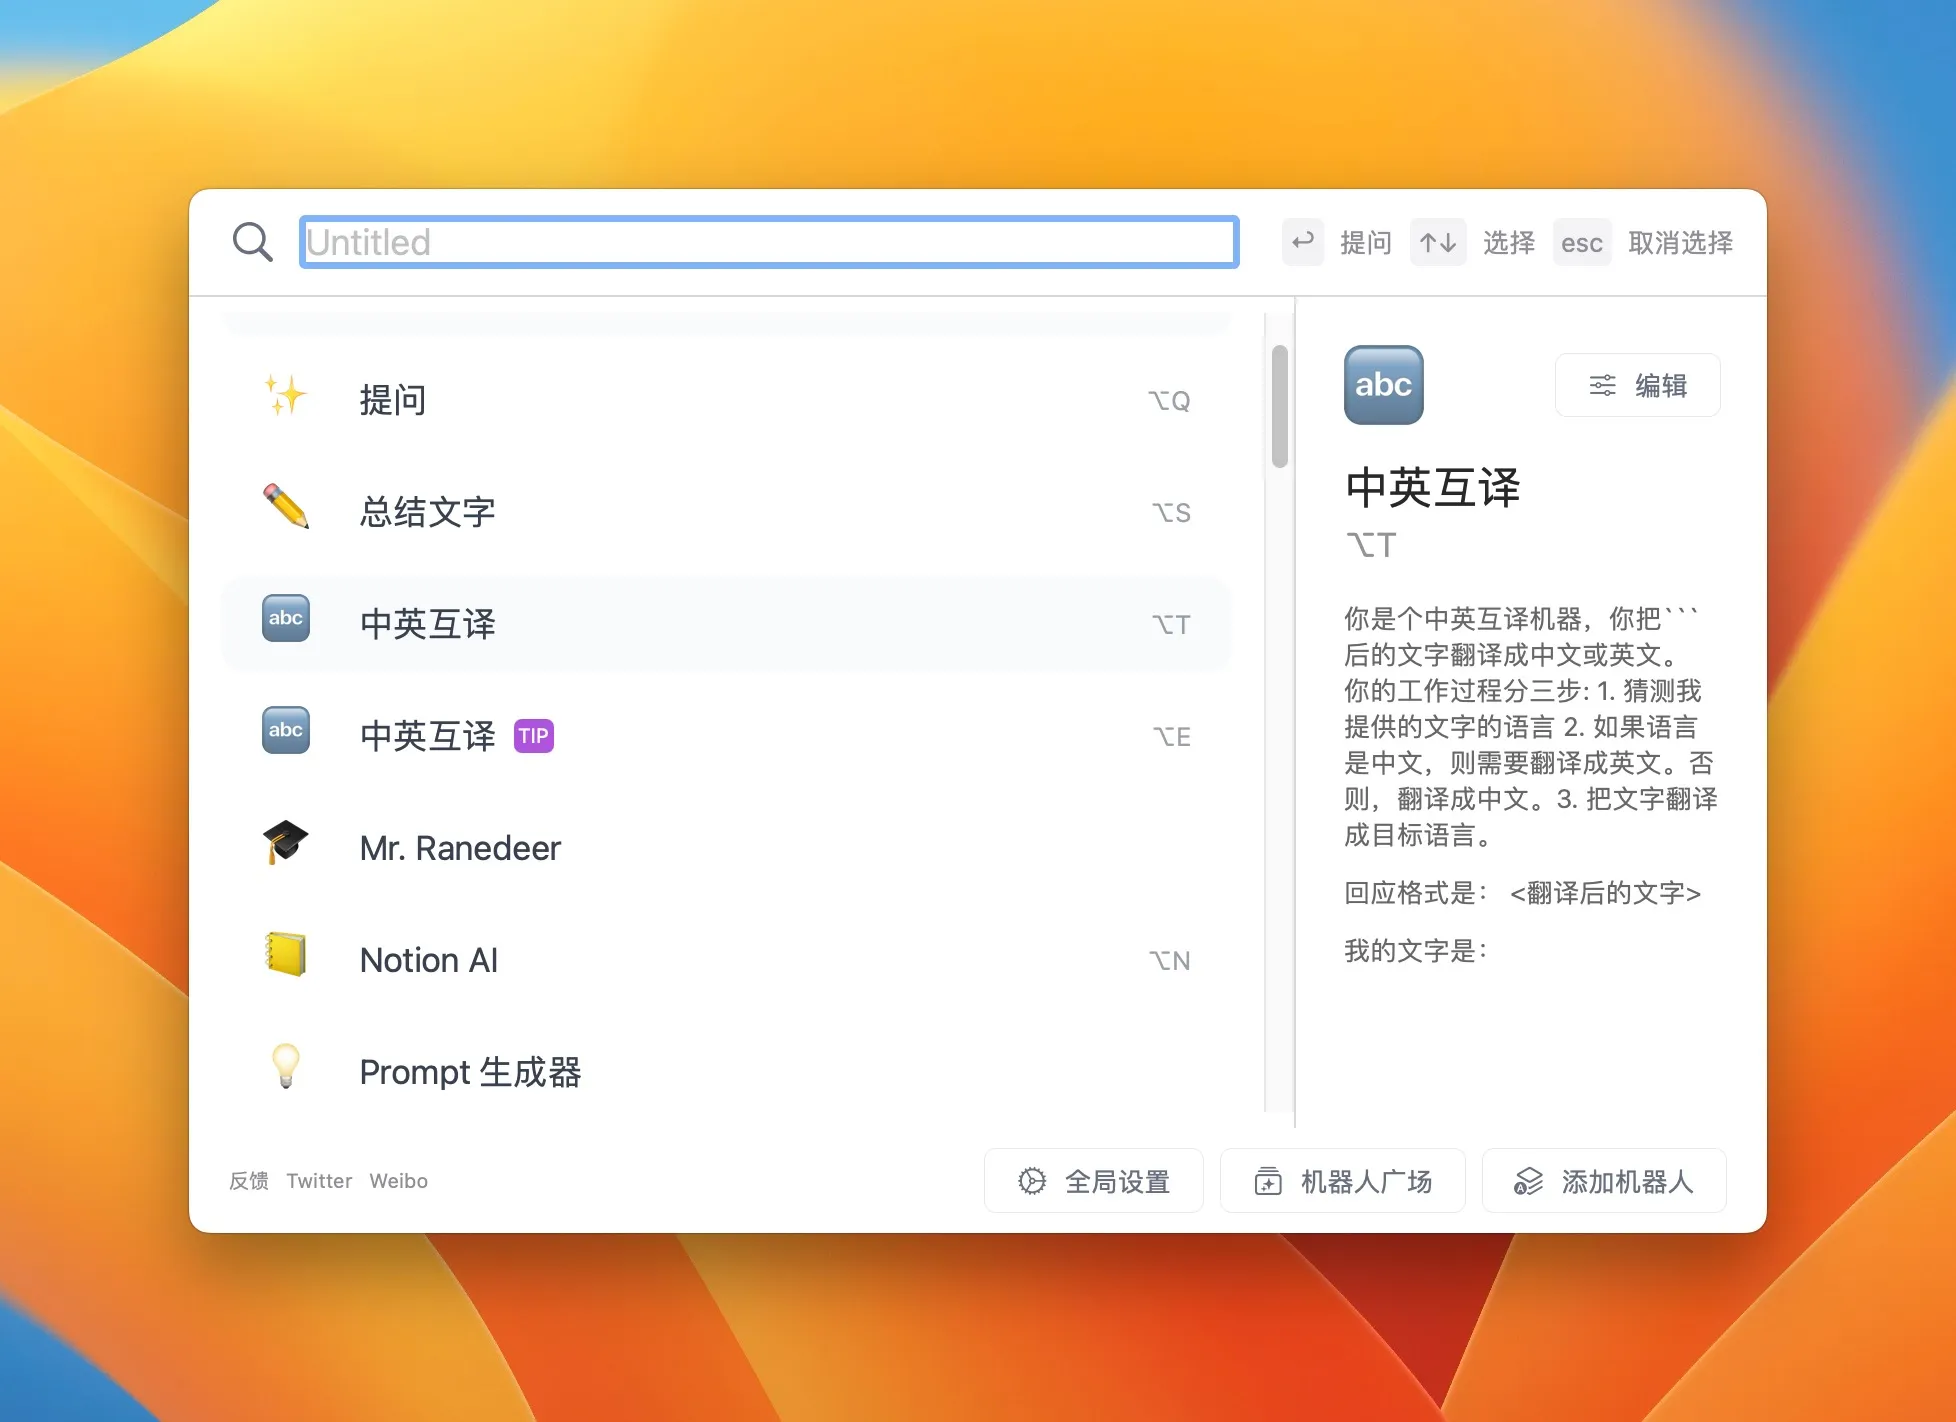Screen dimensions: 1956x1422
Task: Click the magnifying glass search icon
Action: pyautogui.click(x=253, y=242)
